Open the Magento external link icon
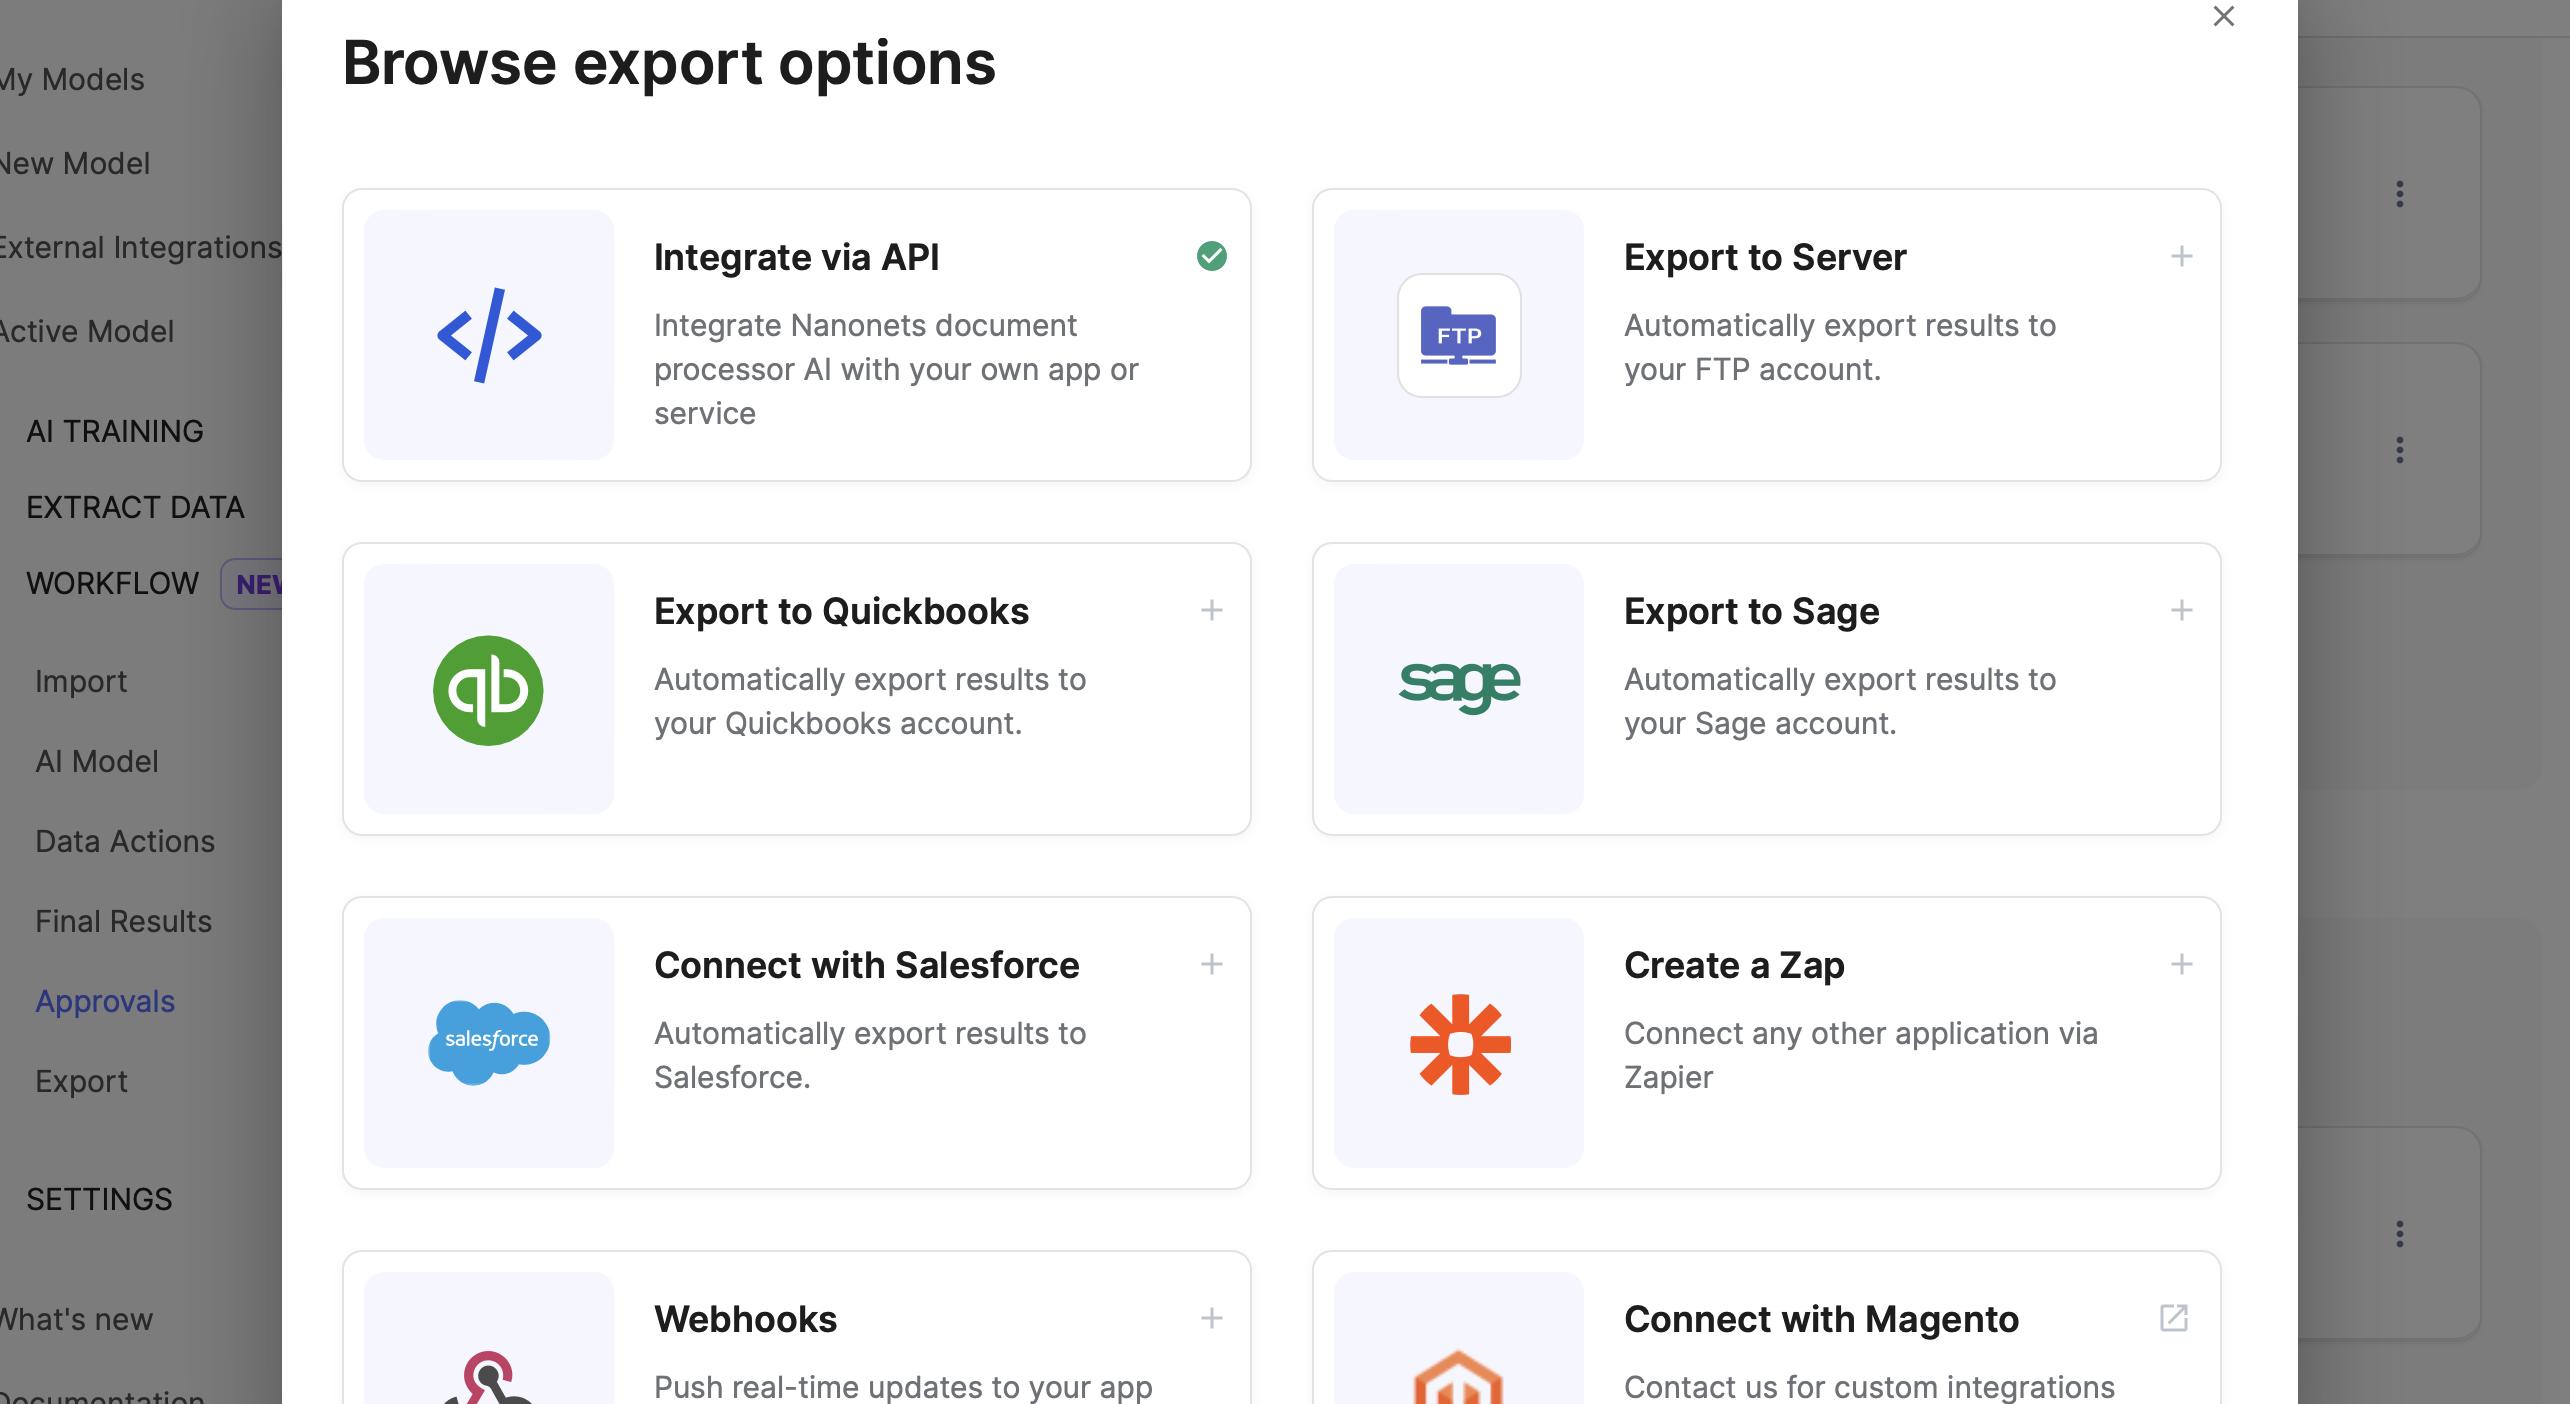Image resolution: width=2570 pixels, height=1404 pixels. [2174, 1318]
